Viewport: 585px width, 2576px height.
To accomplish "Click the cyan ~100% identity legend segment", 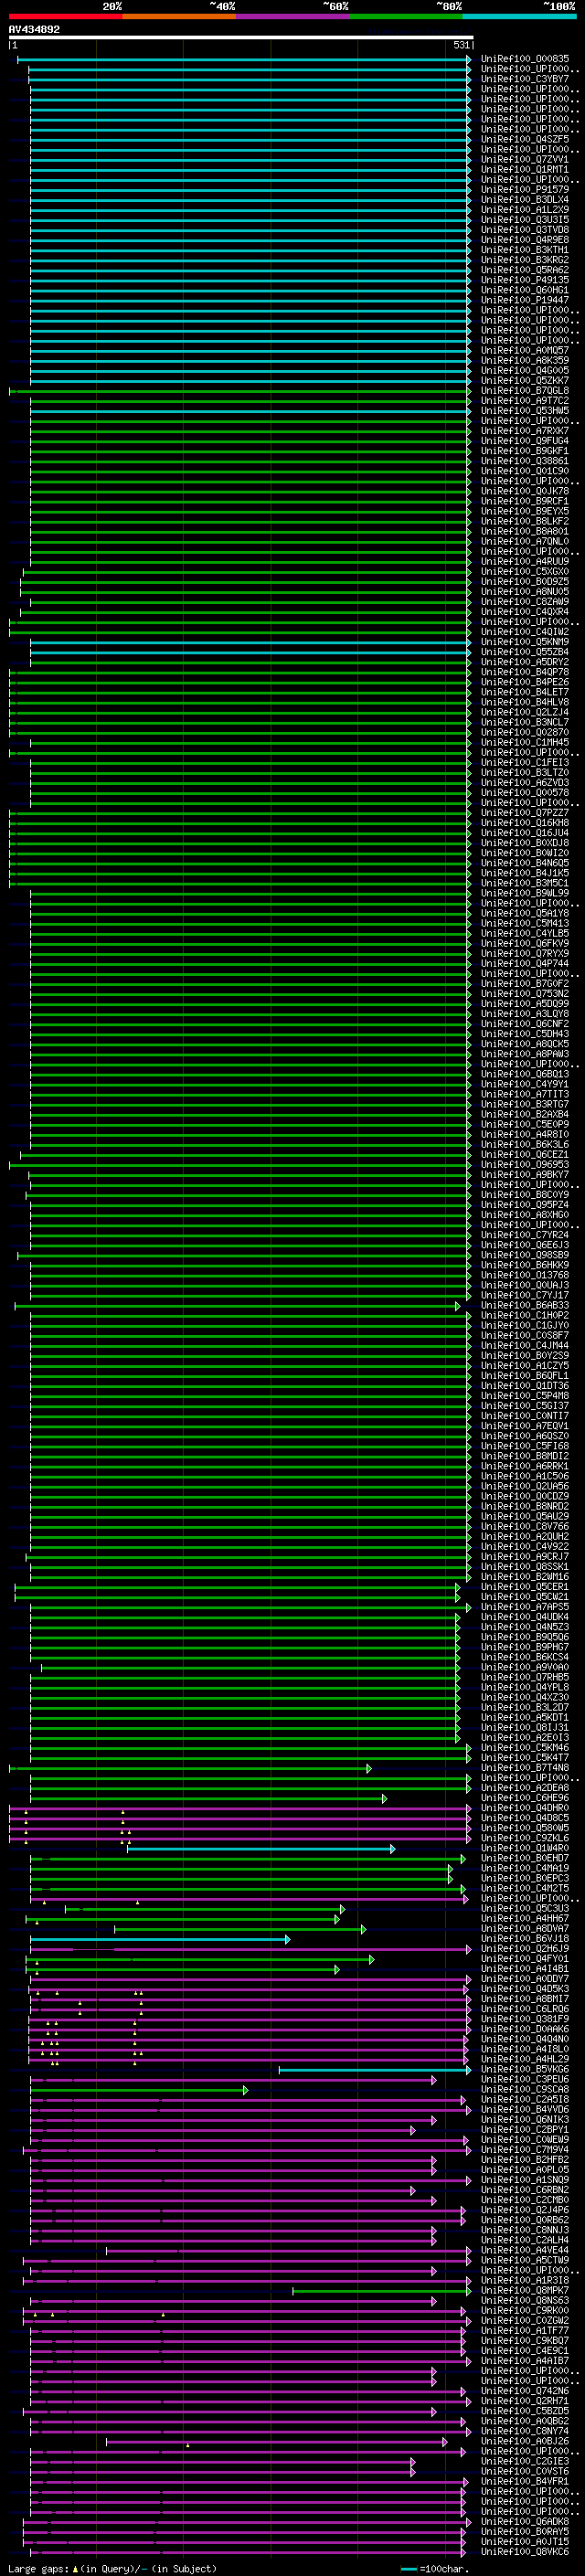I will [x=518, y=16].
